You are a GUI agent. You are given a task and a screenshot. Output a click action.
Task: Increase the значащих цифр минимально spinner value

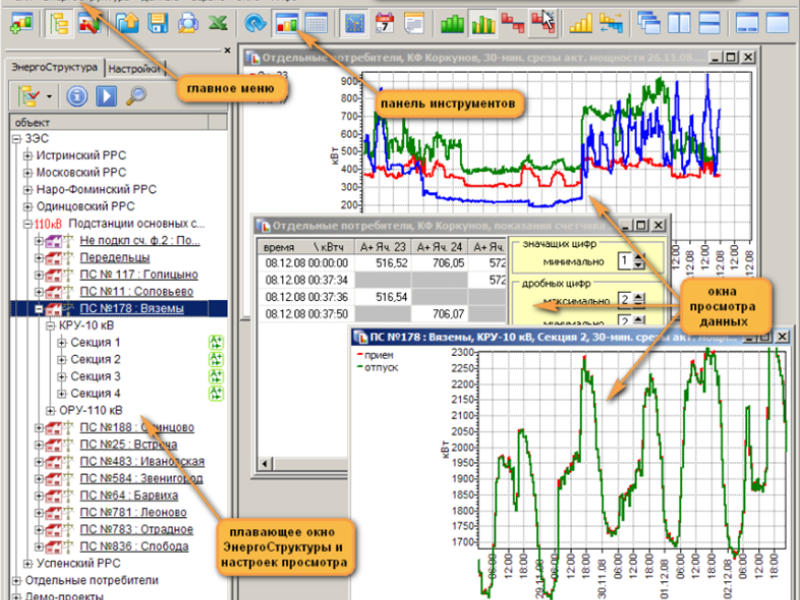[x=639, y=257]
